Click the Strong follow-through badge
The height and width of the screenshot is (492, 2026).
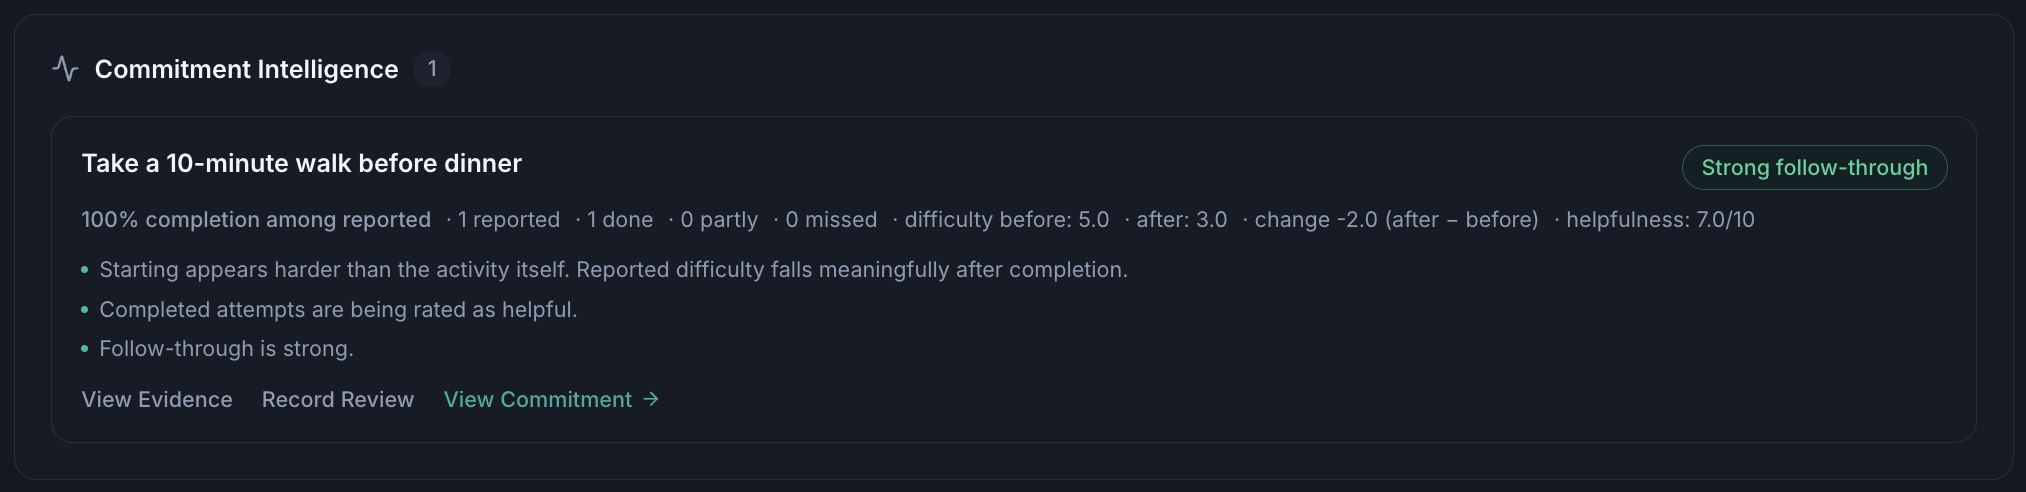pyautogui.click(x=1814, y=167)
